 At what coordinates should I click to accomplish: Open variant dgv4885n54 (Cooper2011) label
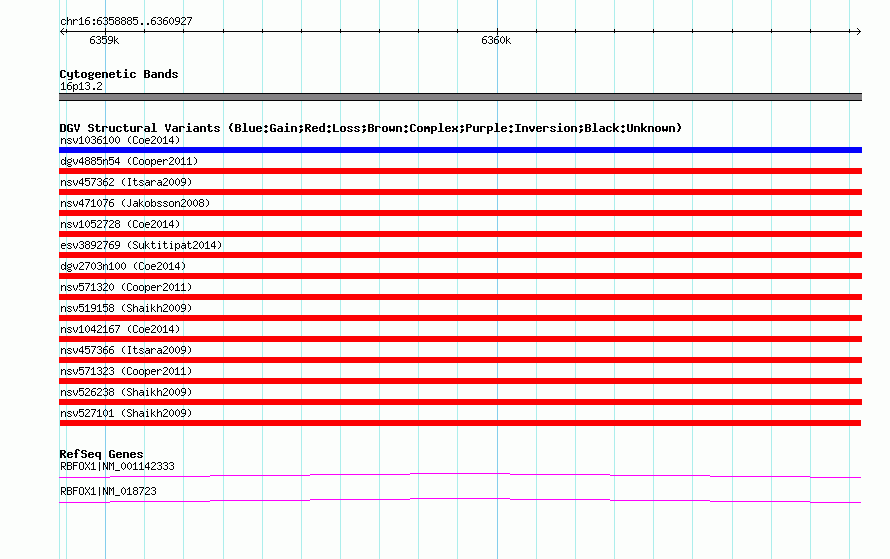129,161
